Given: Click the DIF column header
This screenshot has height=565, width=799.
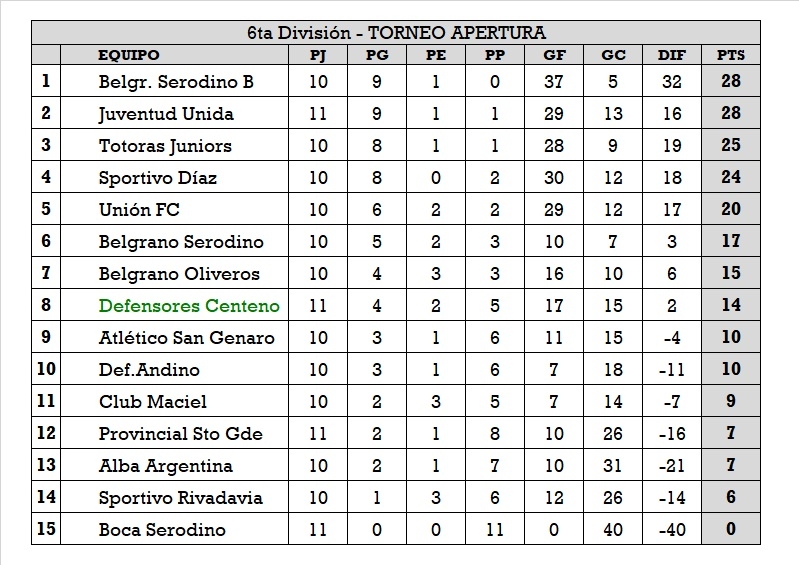Looking at the screenshot, I should pos(671,55).
